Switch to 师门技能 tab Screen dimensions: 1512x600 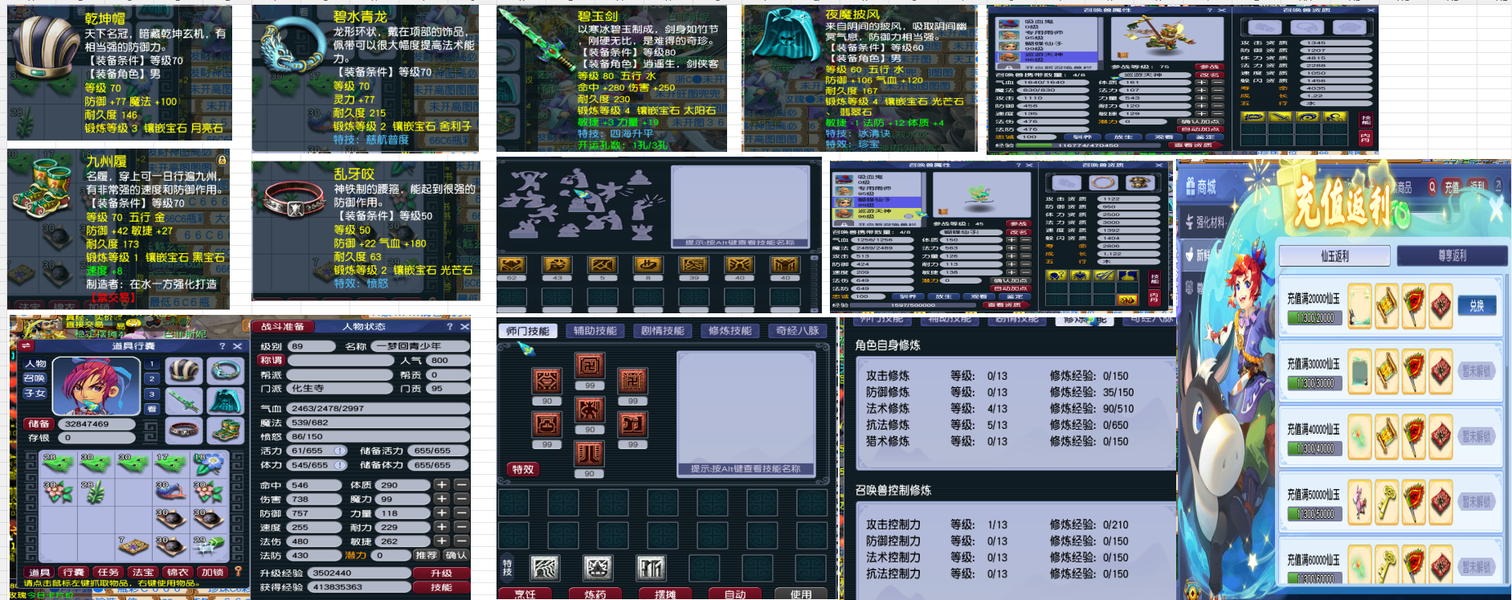(x=527, y=330)
